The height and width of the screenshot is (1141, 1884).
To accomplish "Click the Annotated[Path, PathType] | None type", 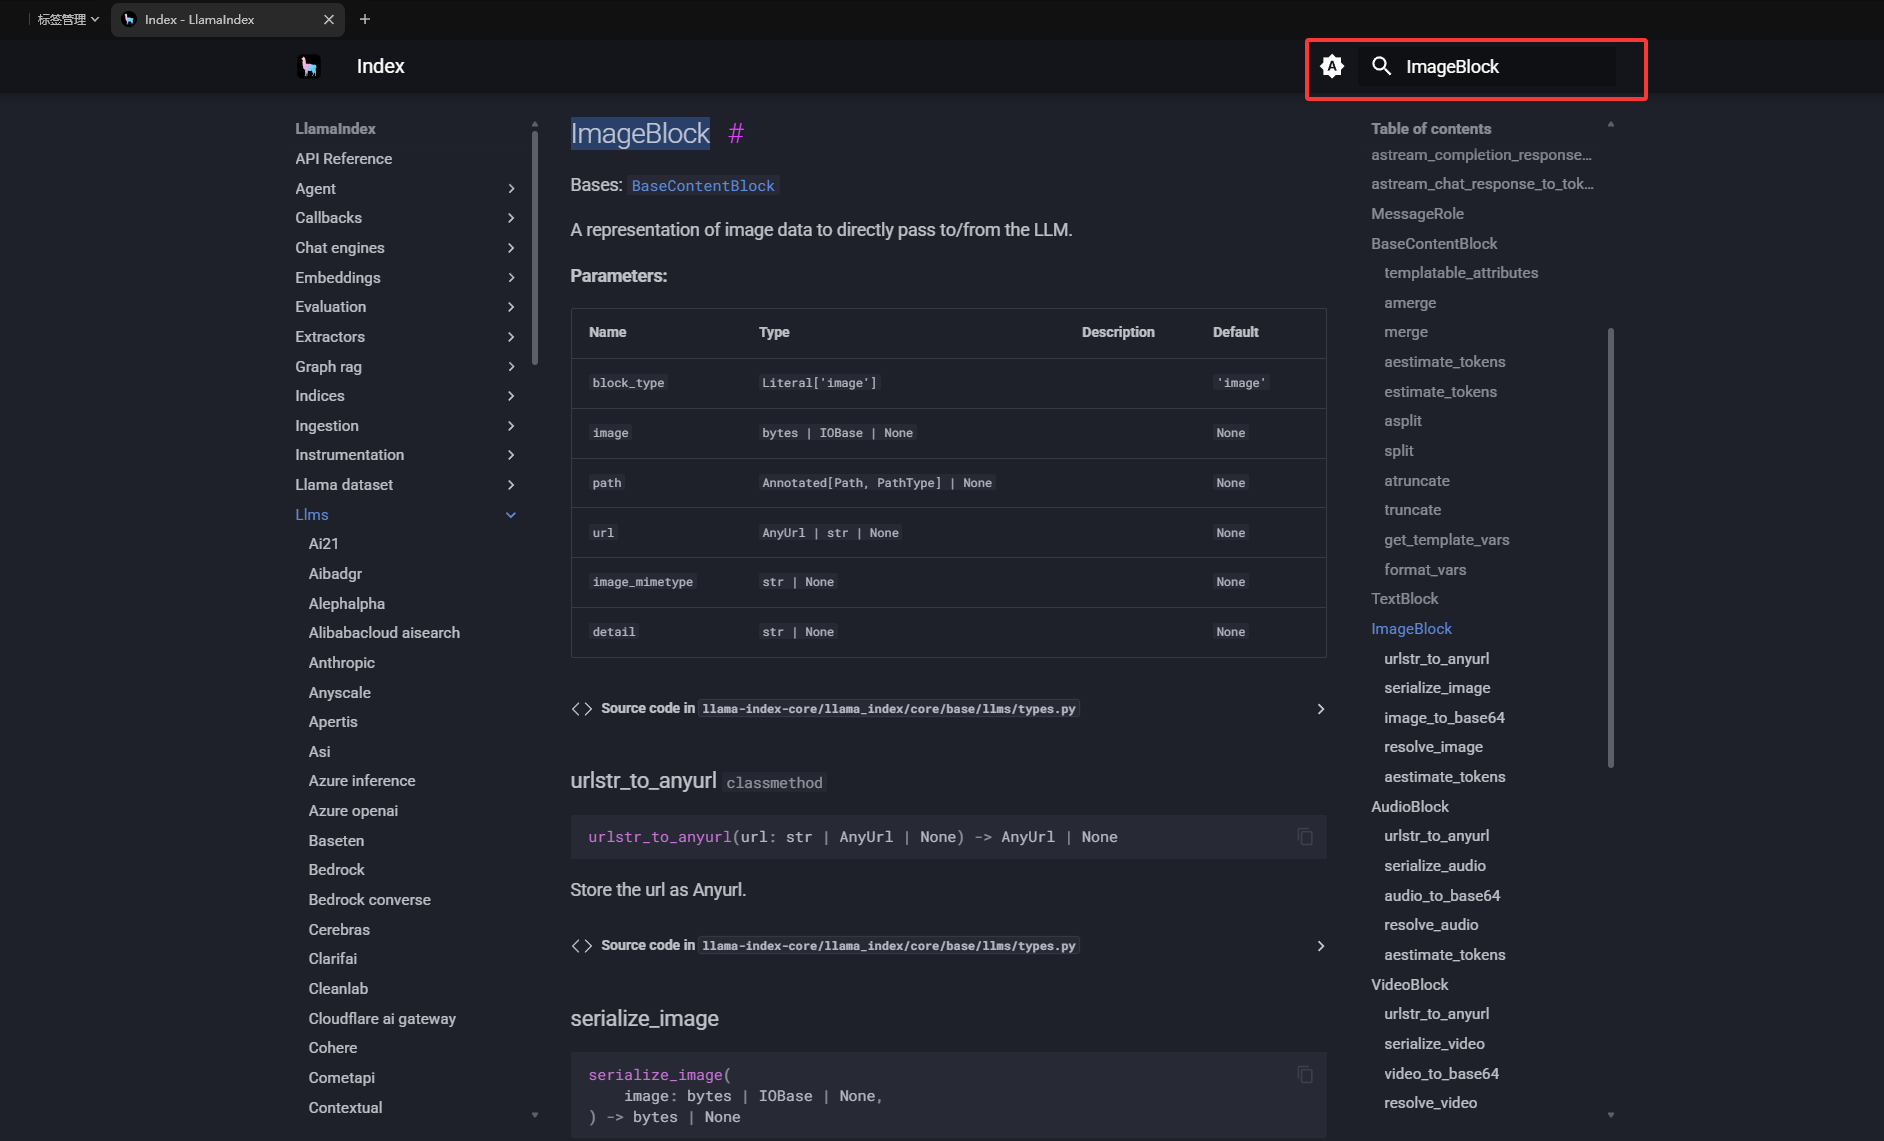I will 876,483.
